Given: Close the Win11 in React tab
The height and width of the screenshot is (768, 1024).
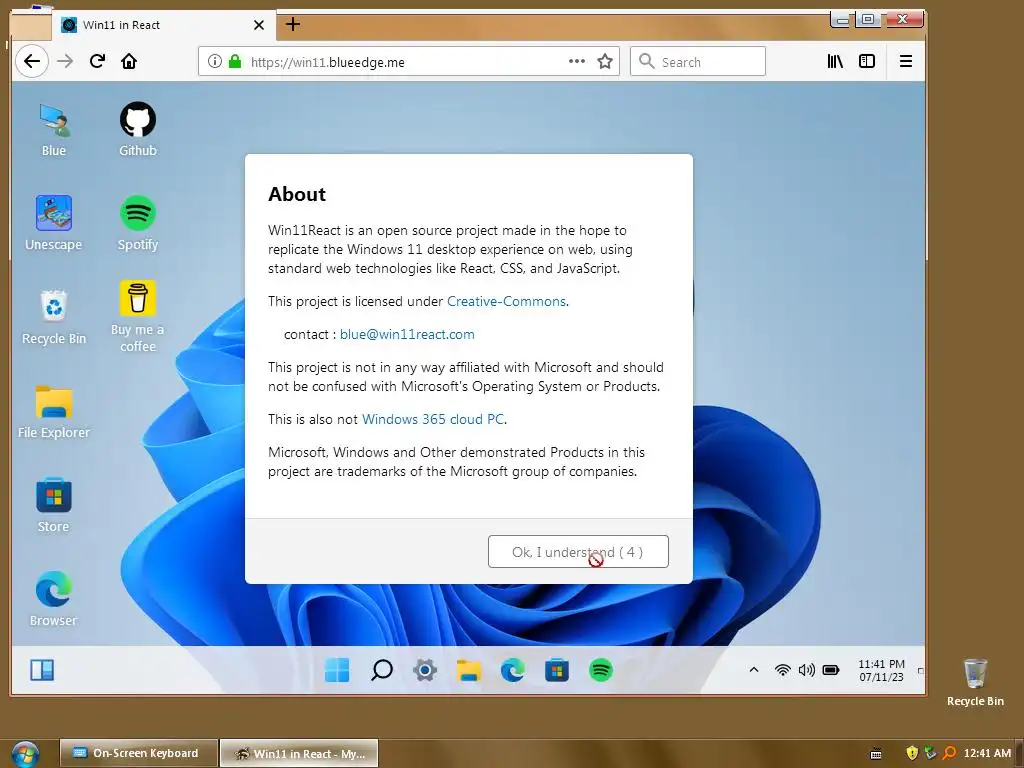Looking at the screenshot, I should [x=259, y=25].
